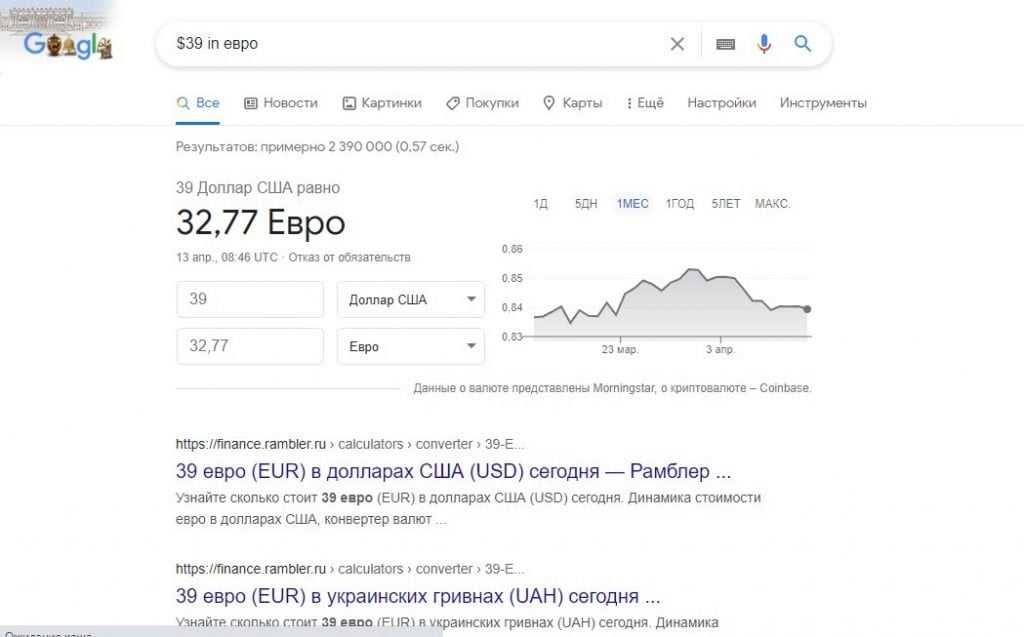Open the Настройки settings menu
The width and height of the screenshot is (1024, 637).
pos(721,103)
